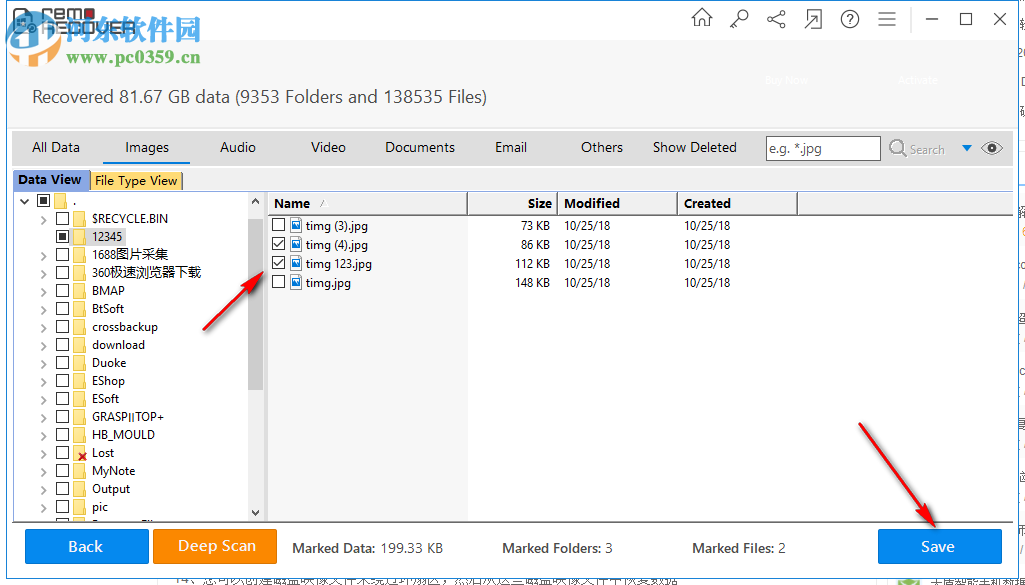The width and height of the screenshot is (1025, 585).
Task: Click the Back button
Action: pyautogui.click(x=86, y=546)
